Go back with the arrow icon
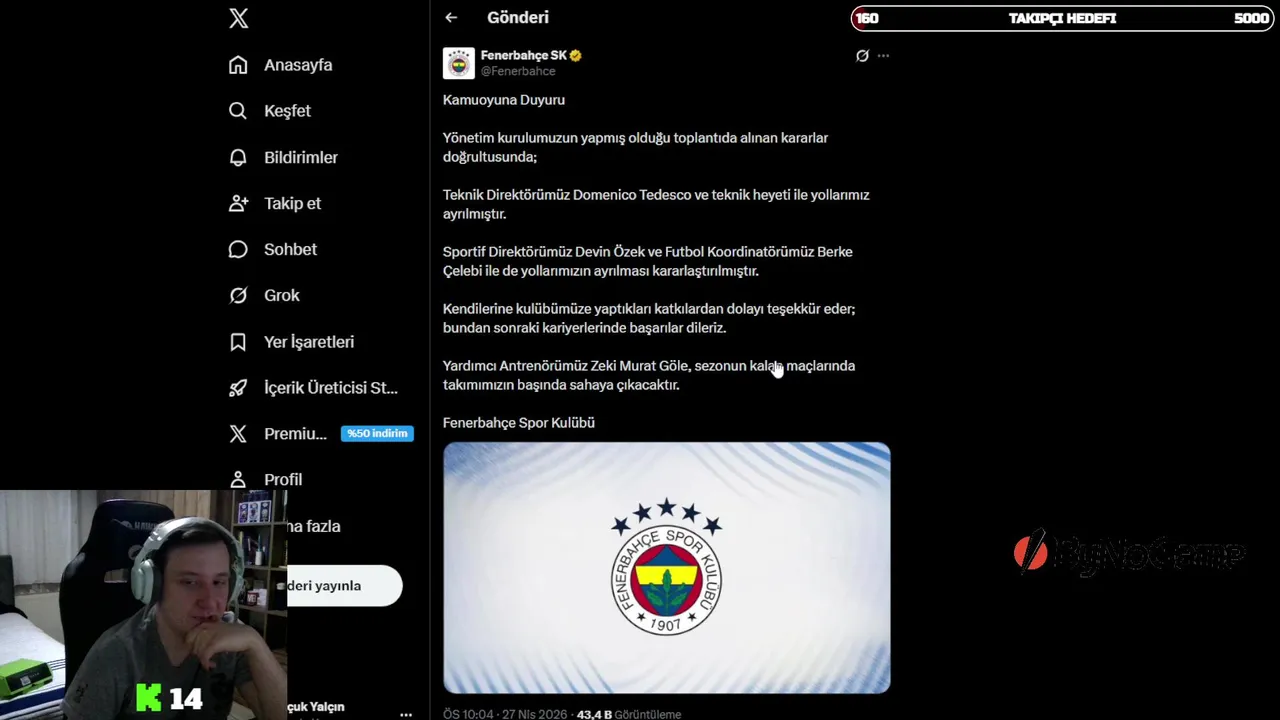Viewport: 1280px width, 720px height. [451, 17]
